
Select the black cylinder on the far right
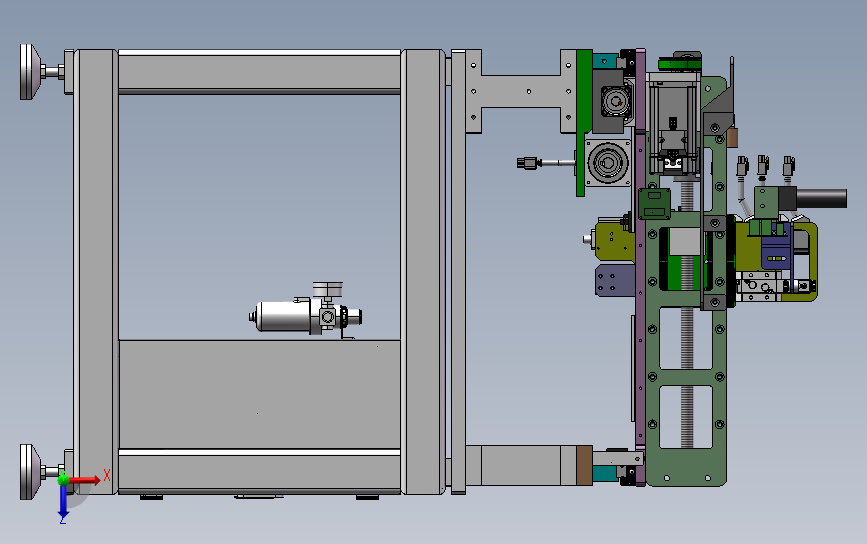point(821,198)
